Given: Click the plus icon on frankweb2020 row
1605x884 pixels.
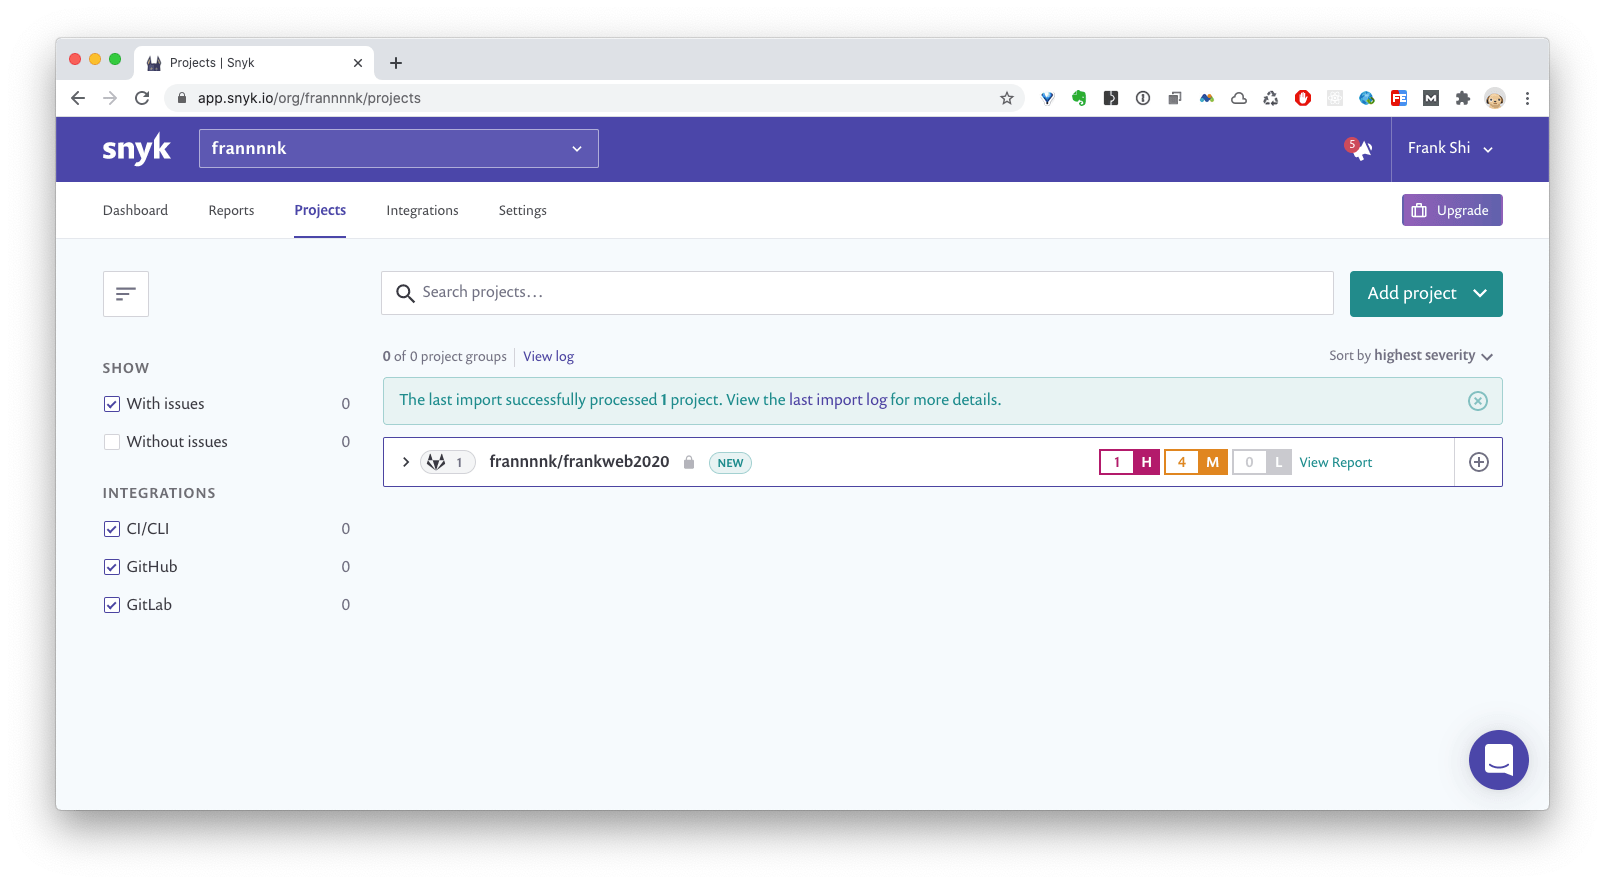Looking at the screenshot, I should tap(1478, 462).
